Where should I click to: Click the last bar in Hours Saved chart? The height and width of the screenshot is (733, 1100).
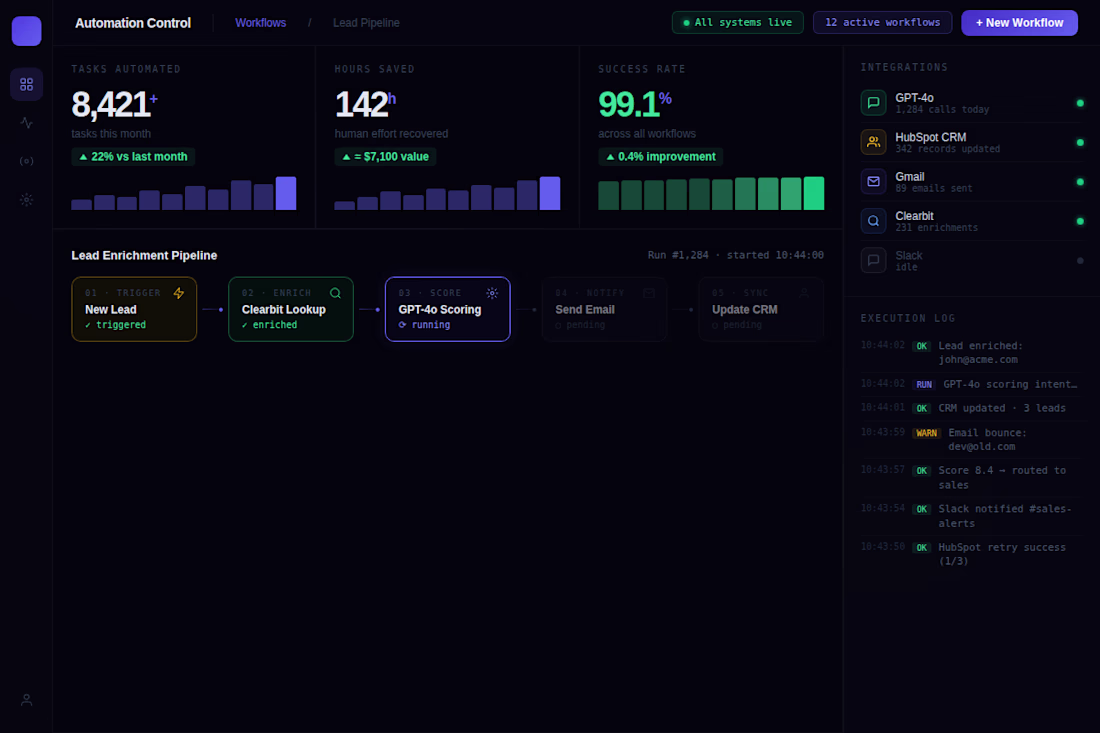[550, 194]
